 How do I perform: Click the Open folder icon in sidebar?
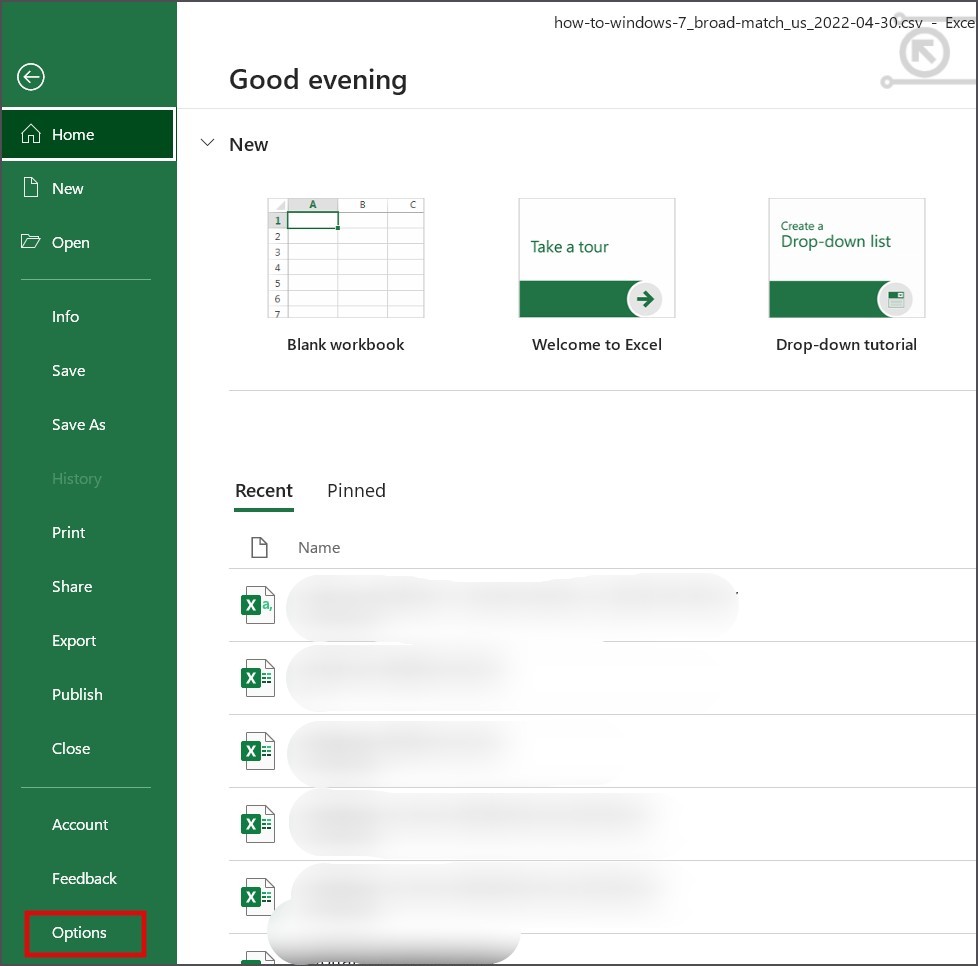pos(32,242)
